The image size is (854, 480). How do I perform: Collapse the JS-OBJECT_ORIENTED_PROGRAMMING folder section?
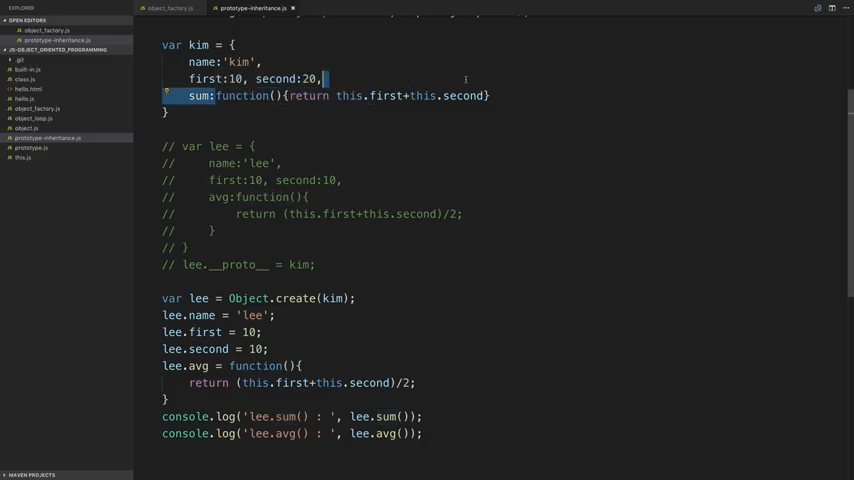5,49
